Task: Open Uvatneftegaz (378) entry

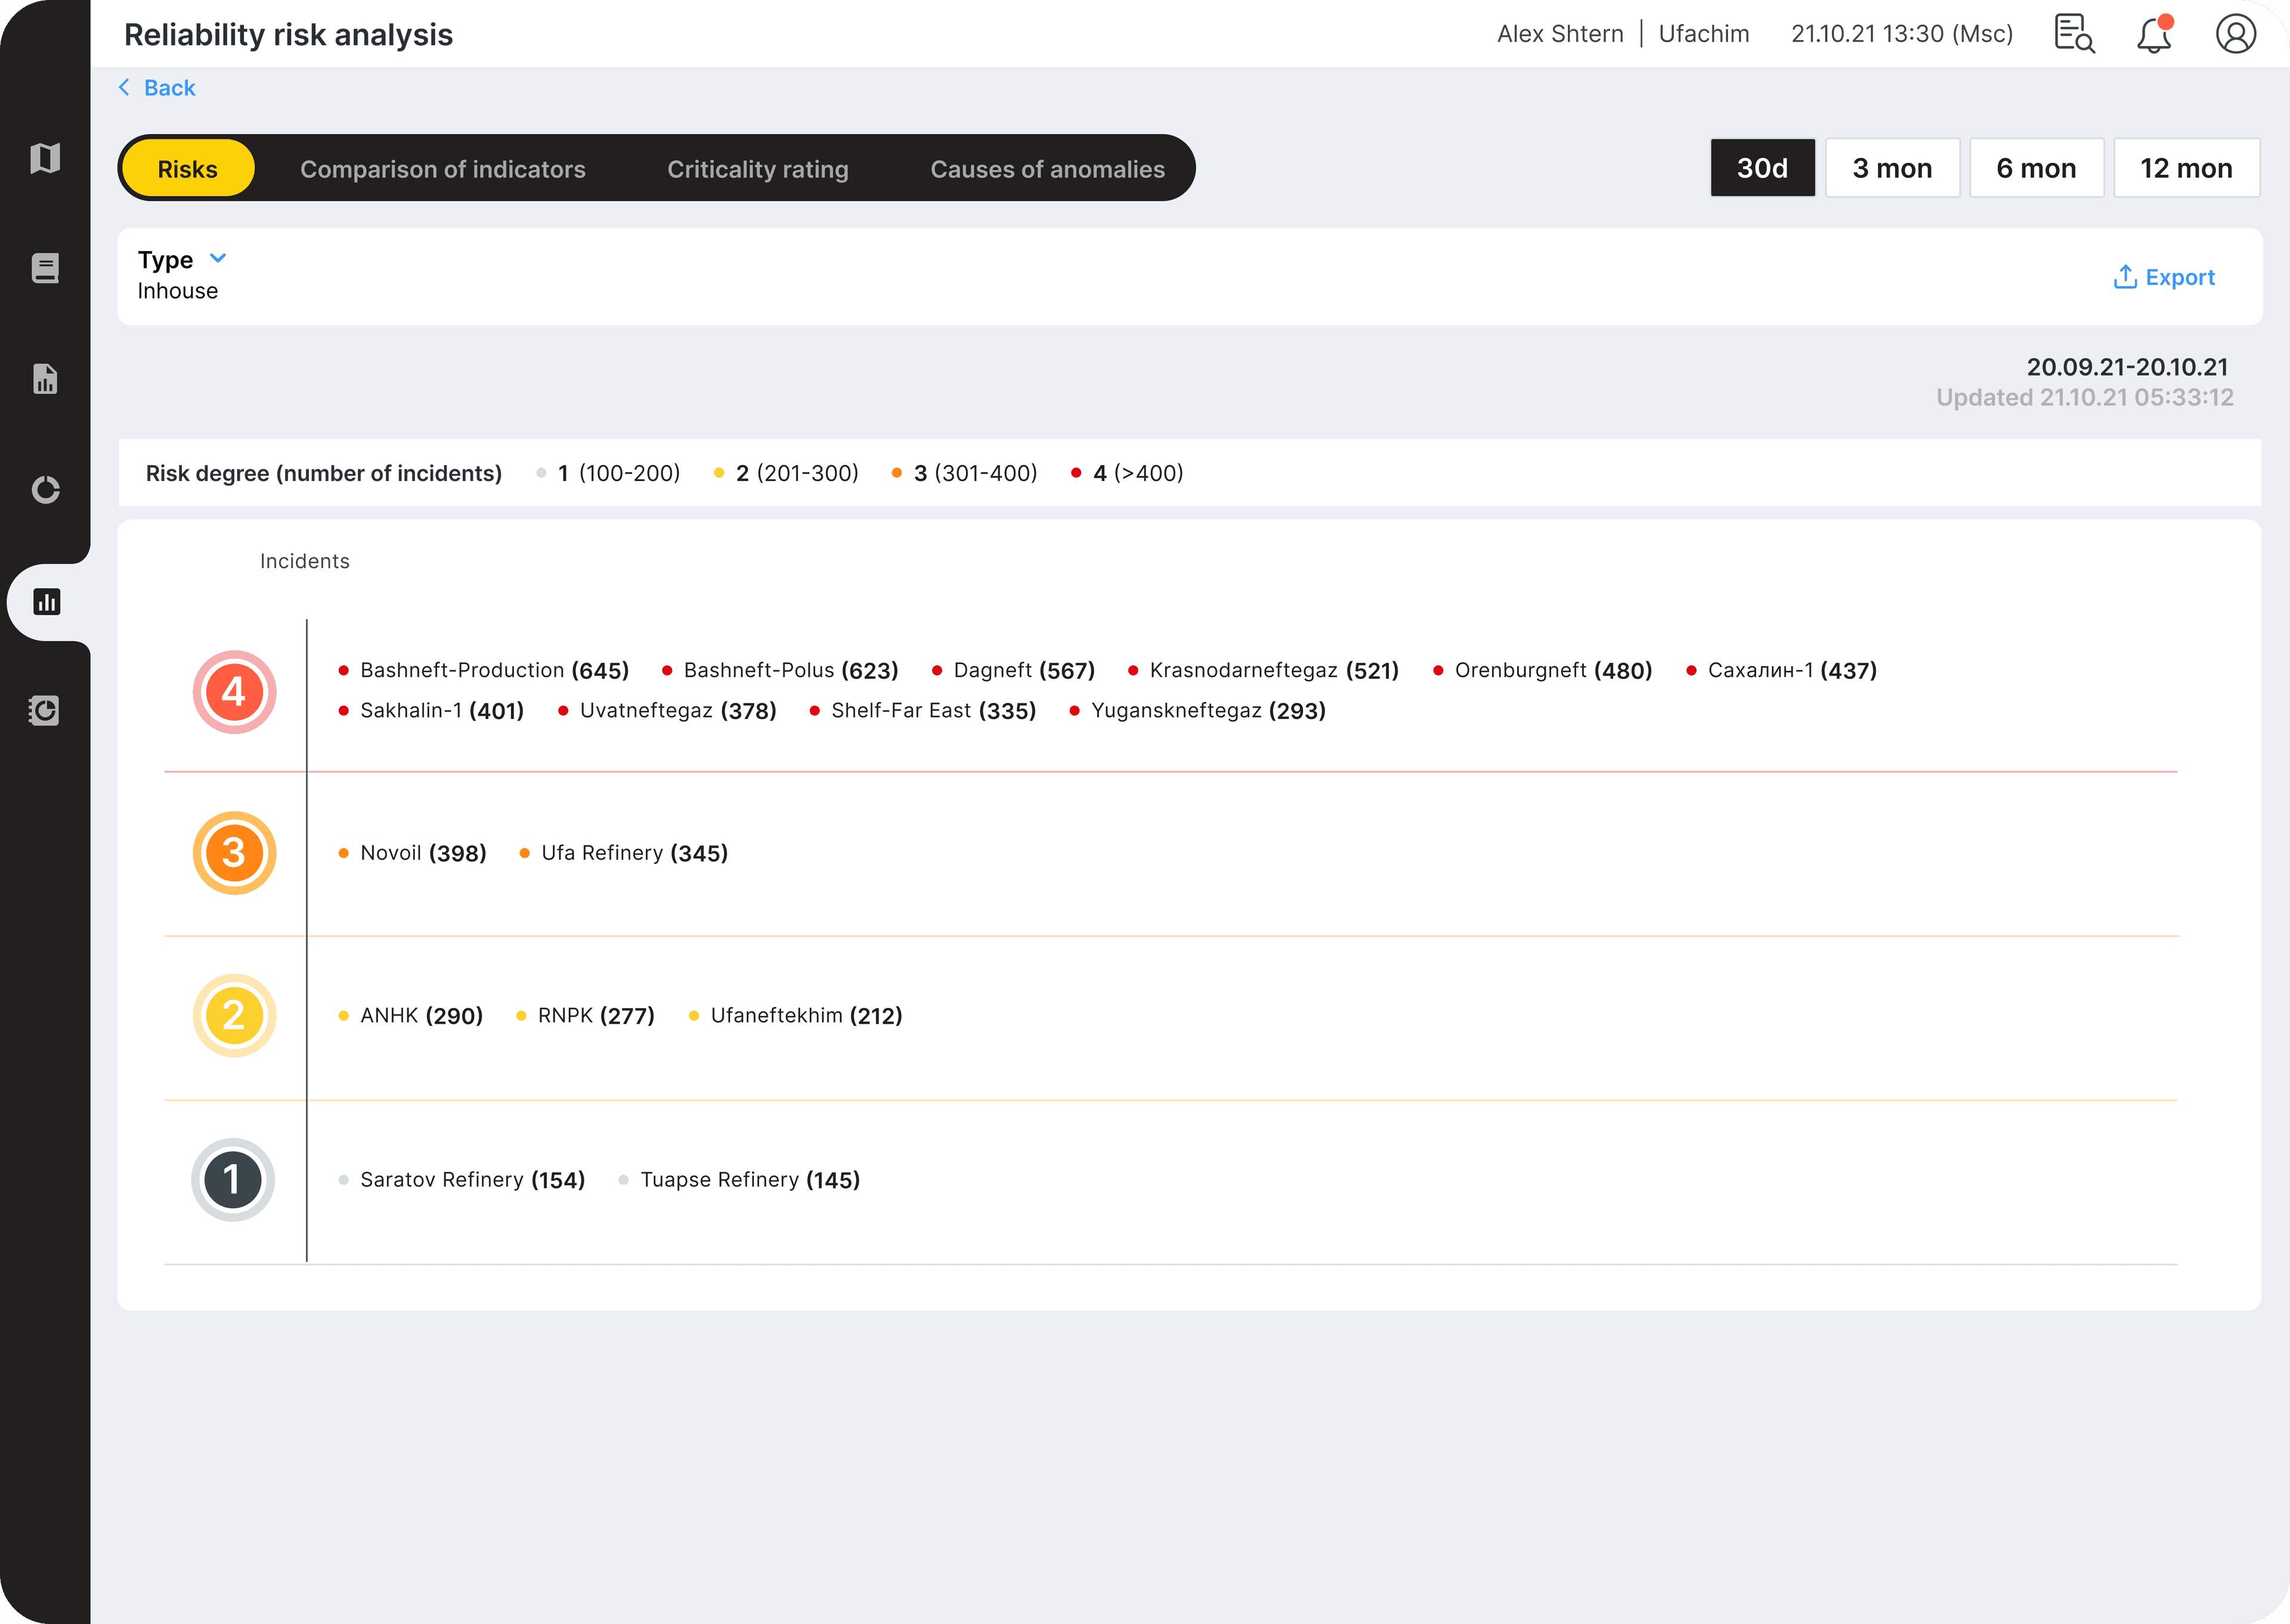Action: 667,711
